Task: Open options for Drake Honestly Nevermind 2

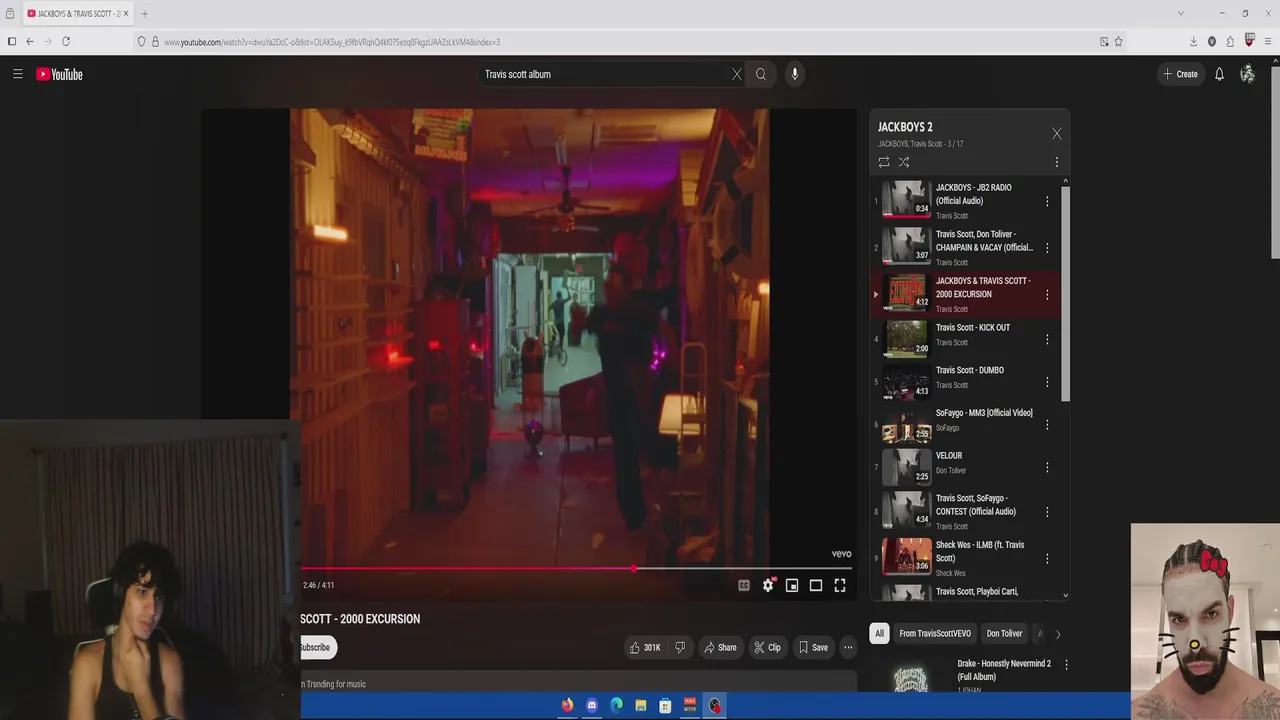Action: pos(1066,665)
